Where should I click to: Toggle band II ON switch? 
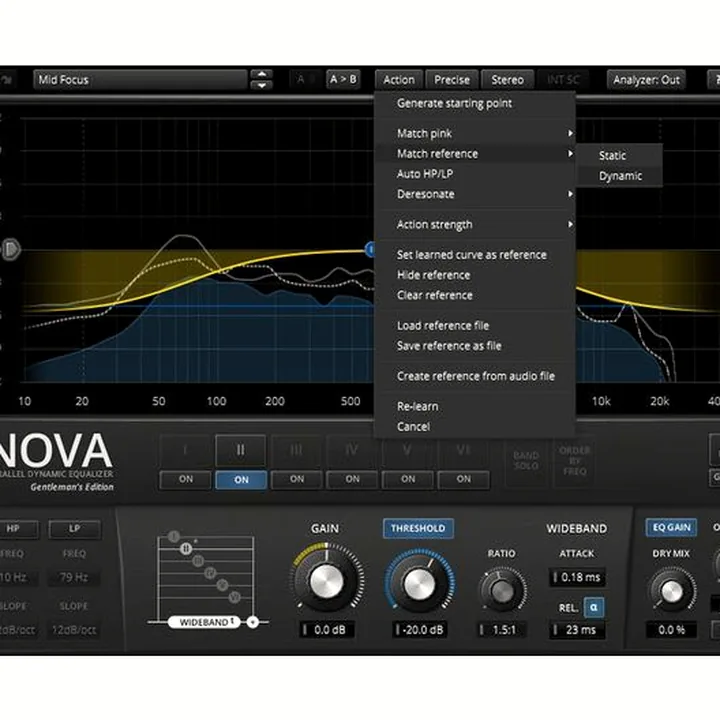coord(241,480)
